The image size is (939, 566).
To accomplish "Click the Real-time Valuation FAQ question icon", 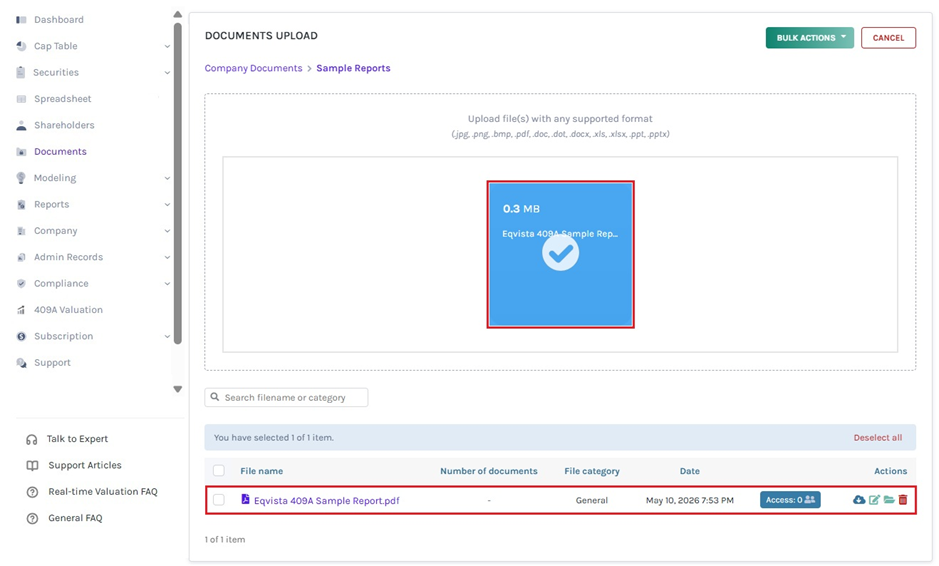I will [x=32, y=492].
